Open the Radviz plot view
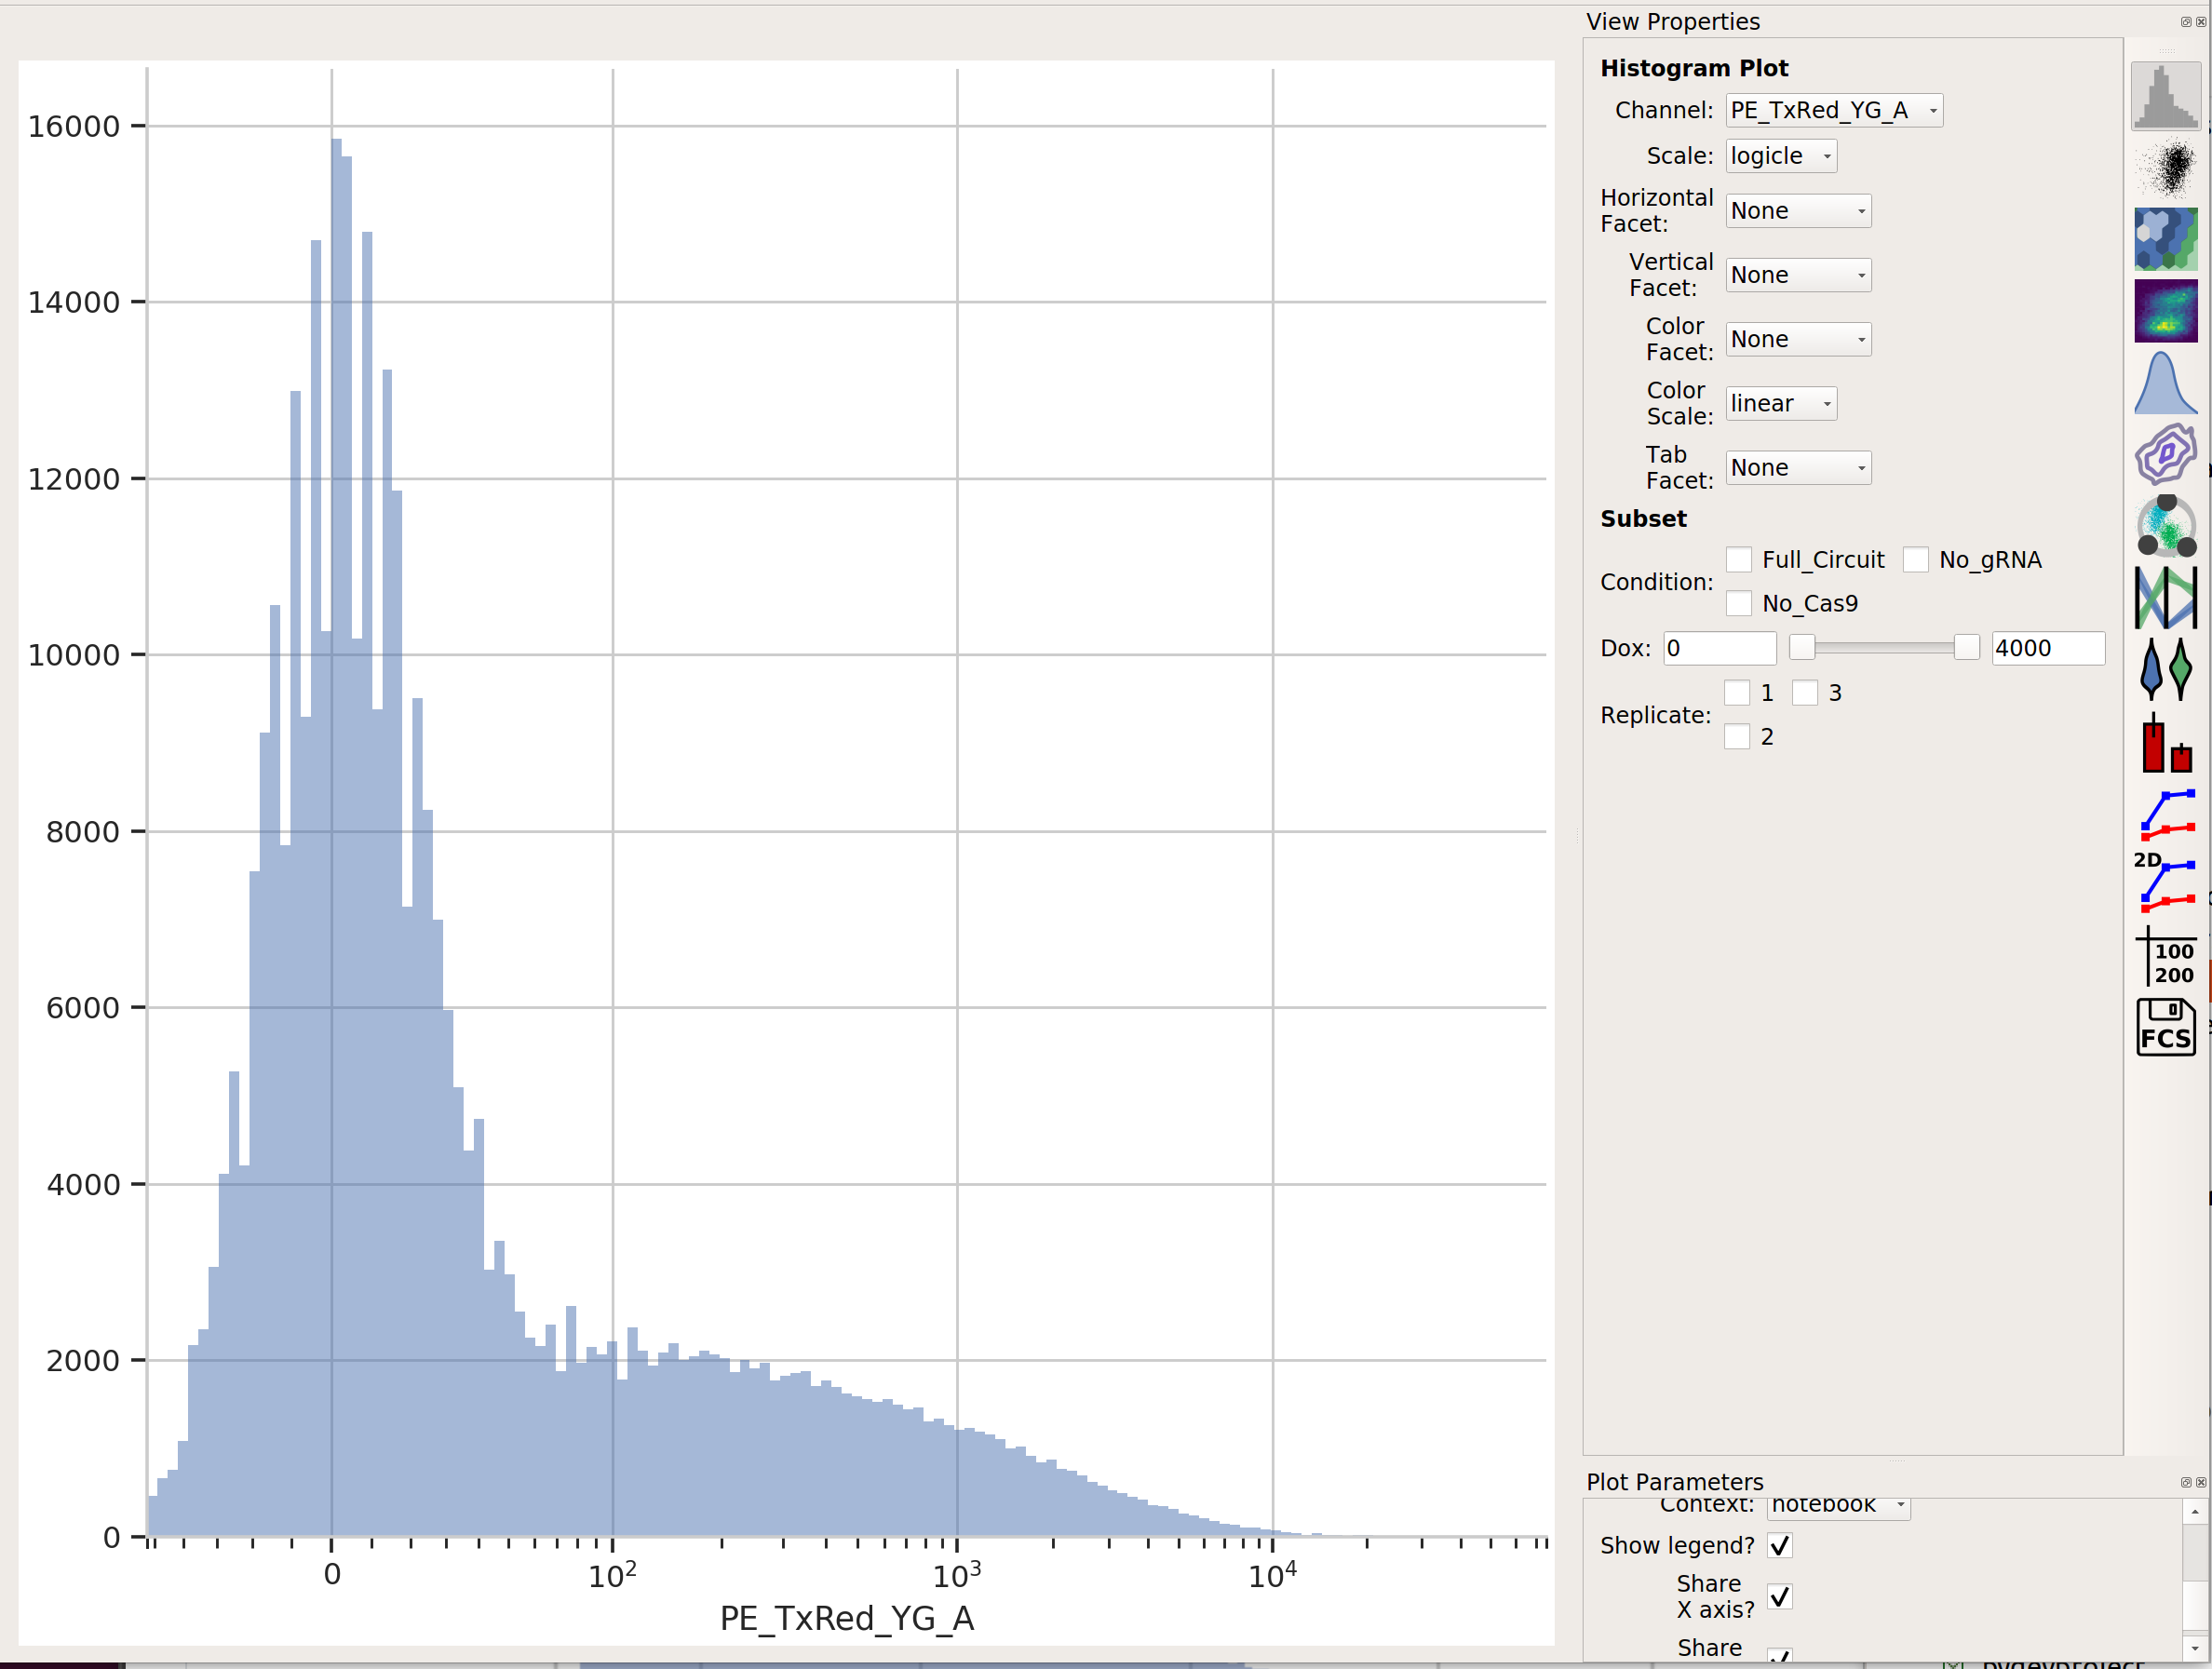Image resolution: width=2212 pixels, height=1669 pixels. click(x=2165, y=526)
